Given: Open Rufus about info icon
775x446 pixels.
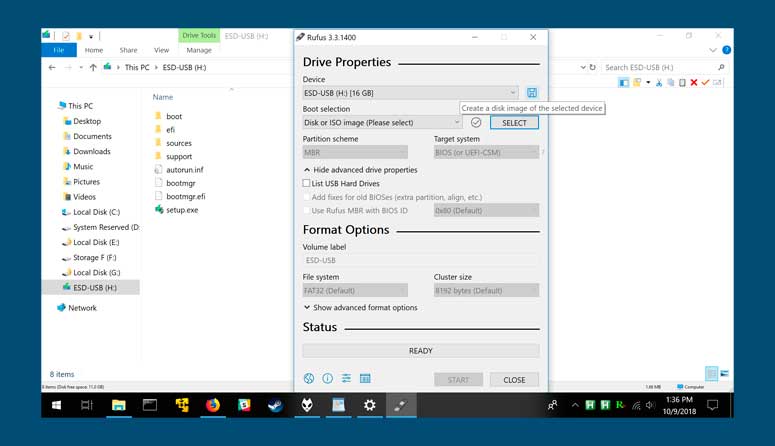Looking at the screenshot, I should pyautogui.click(x=327, y=379).
